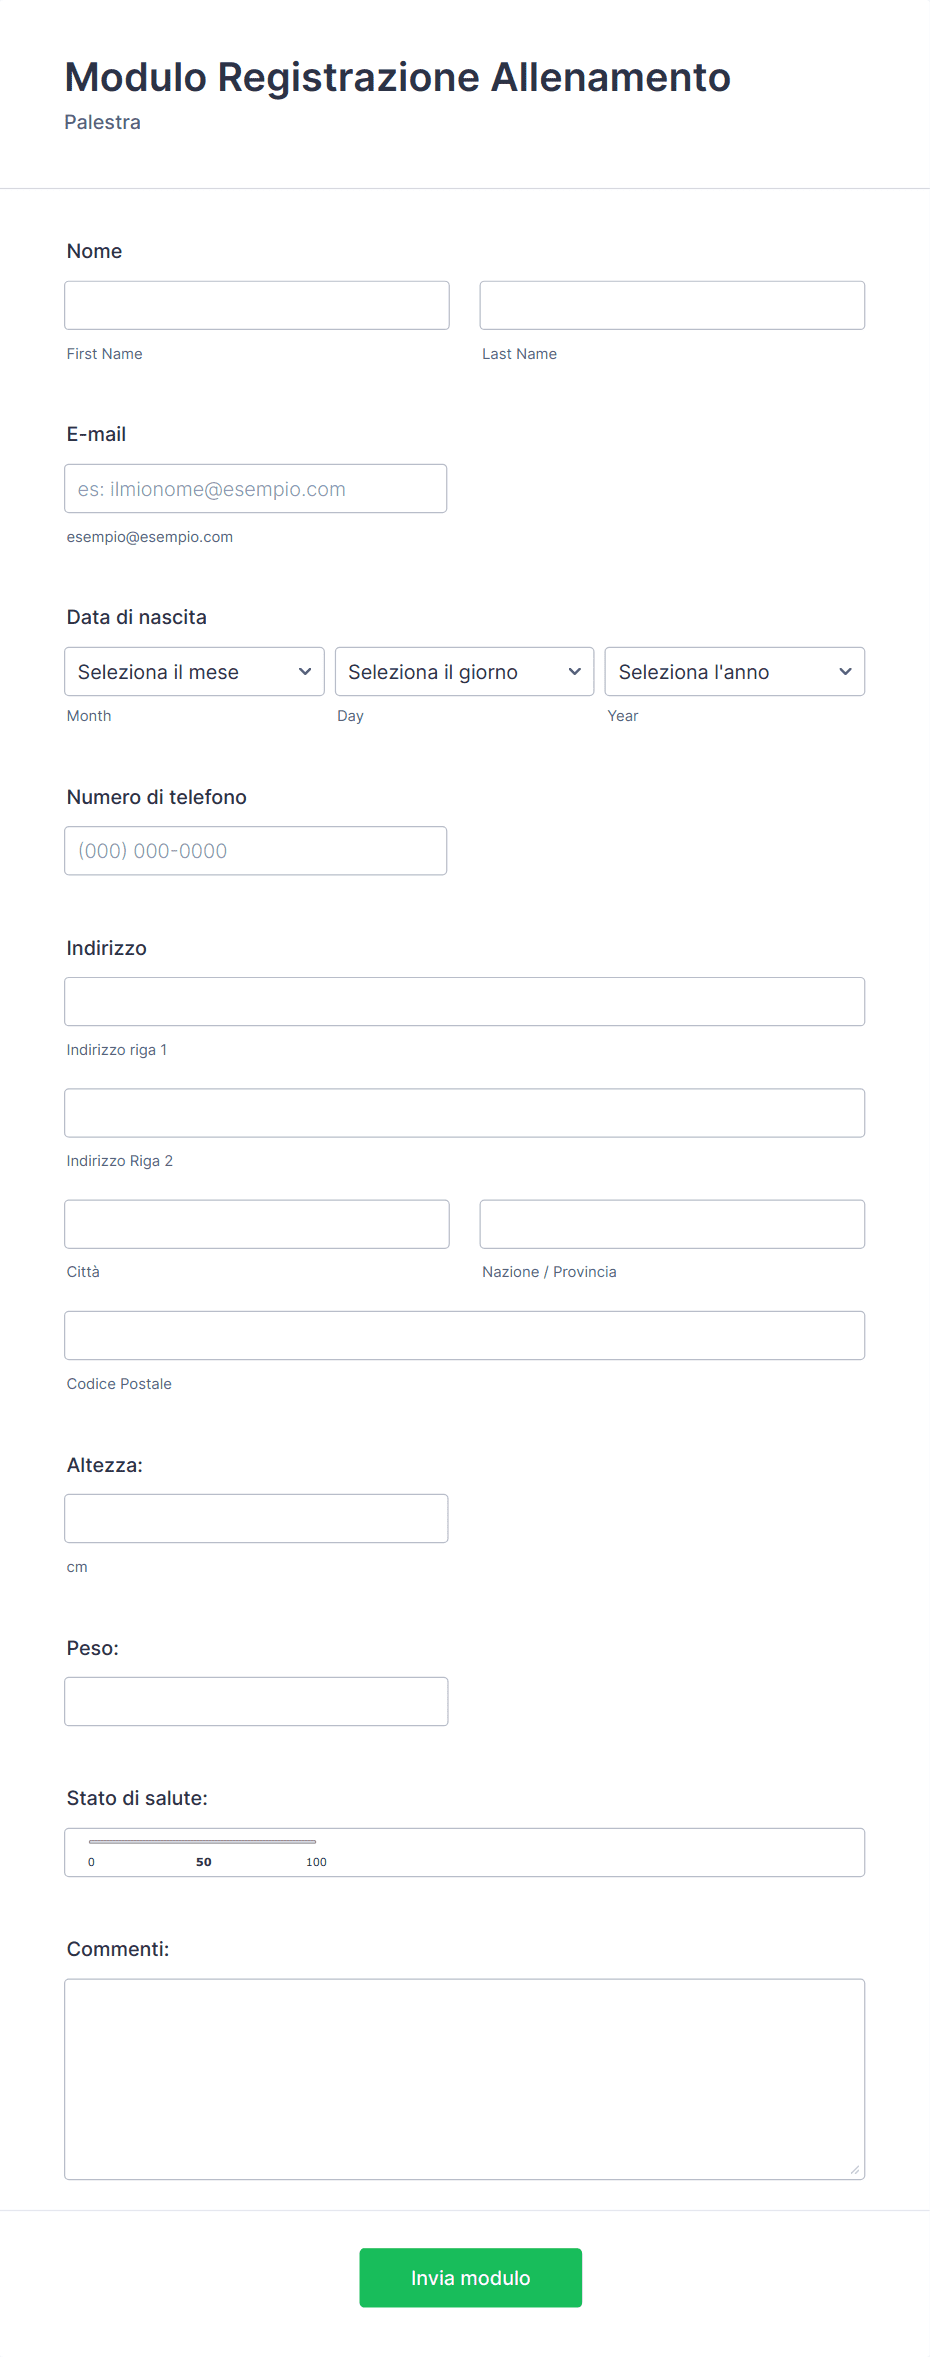Expand the Seleziona il giorno dropdown
Viewport: 930px width, 2357px height.
(x=464, y=672)
